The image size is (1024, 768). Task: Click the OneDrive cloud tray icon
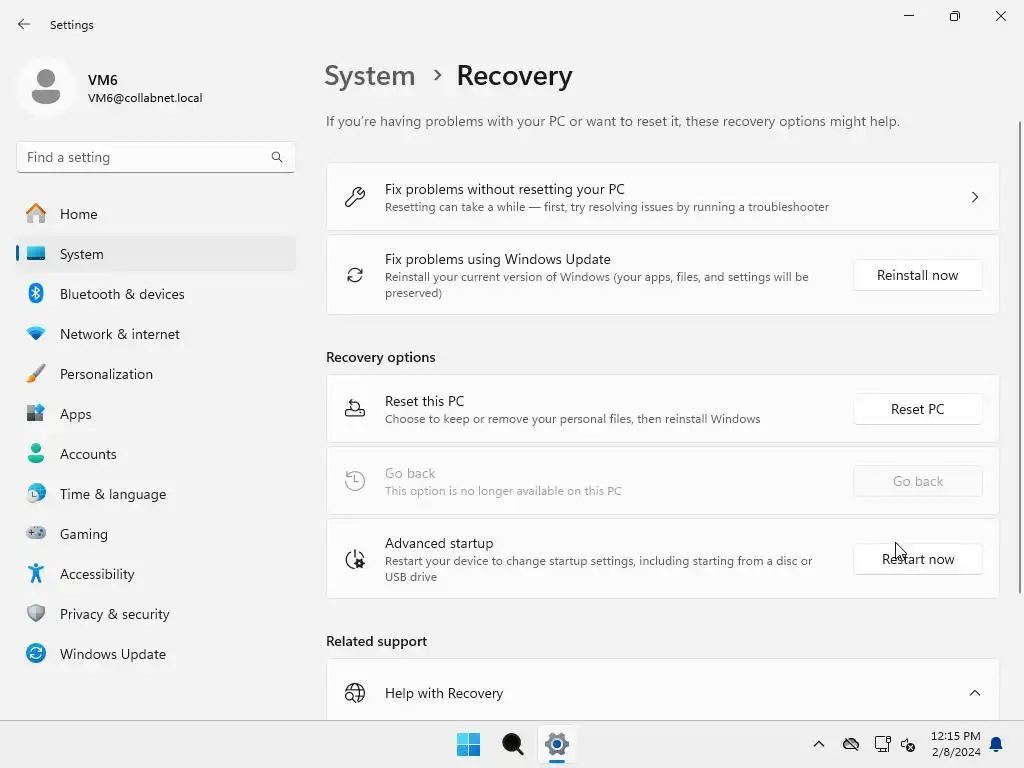851,744
